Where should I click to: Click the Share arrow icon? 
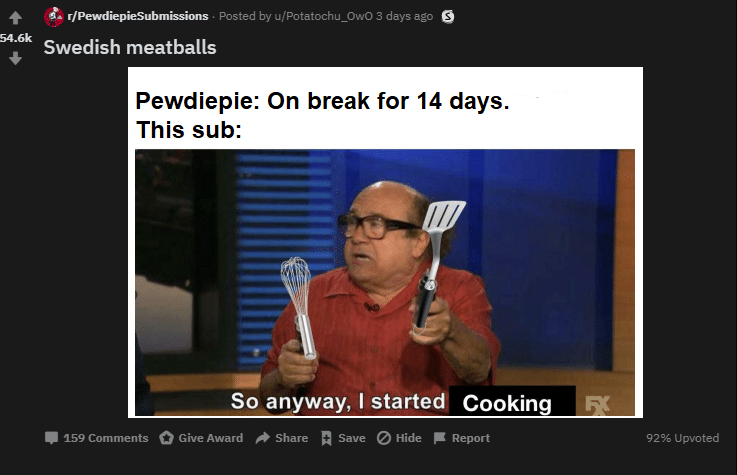(263, 438)
